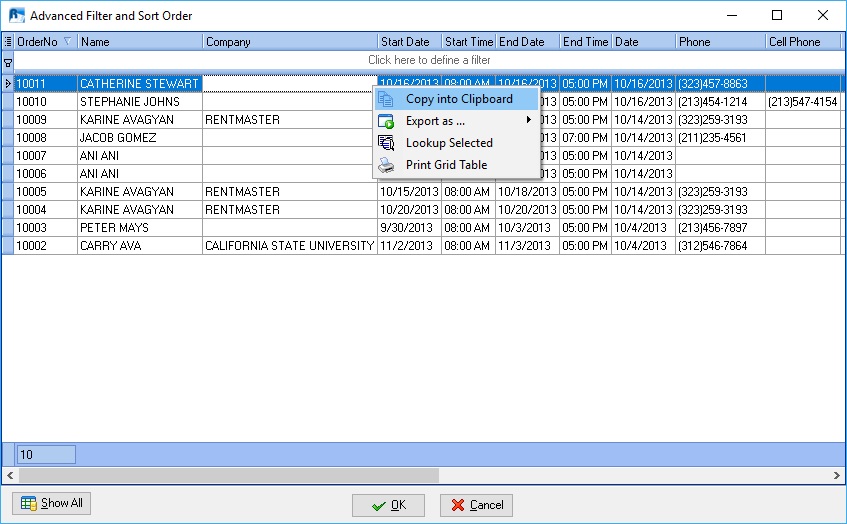The height and width of the screenshot is (524, 847).
Task: Click the record count footer cell
Action: pos(46,455)
